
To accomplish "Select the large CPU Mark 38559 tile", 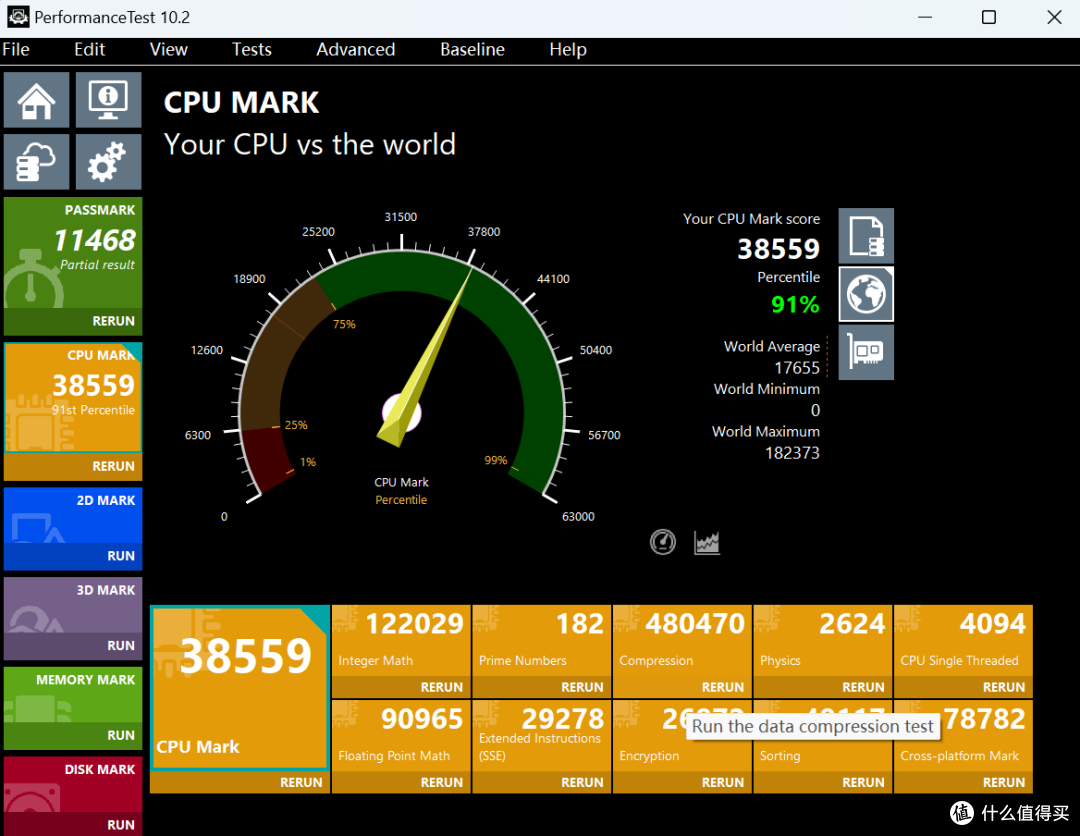I will click(x=240, y=688).
